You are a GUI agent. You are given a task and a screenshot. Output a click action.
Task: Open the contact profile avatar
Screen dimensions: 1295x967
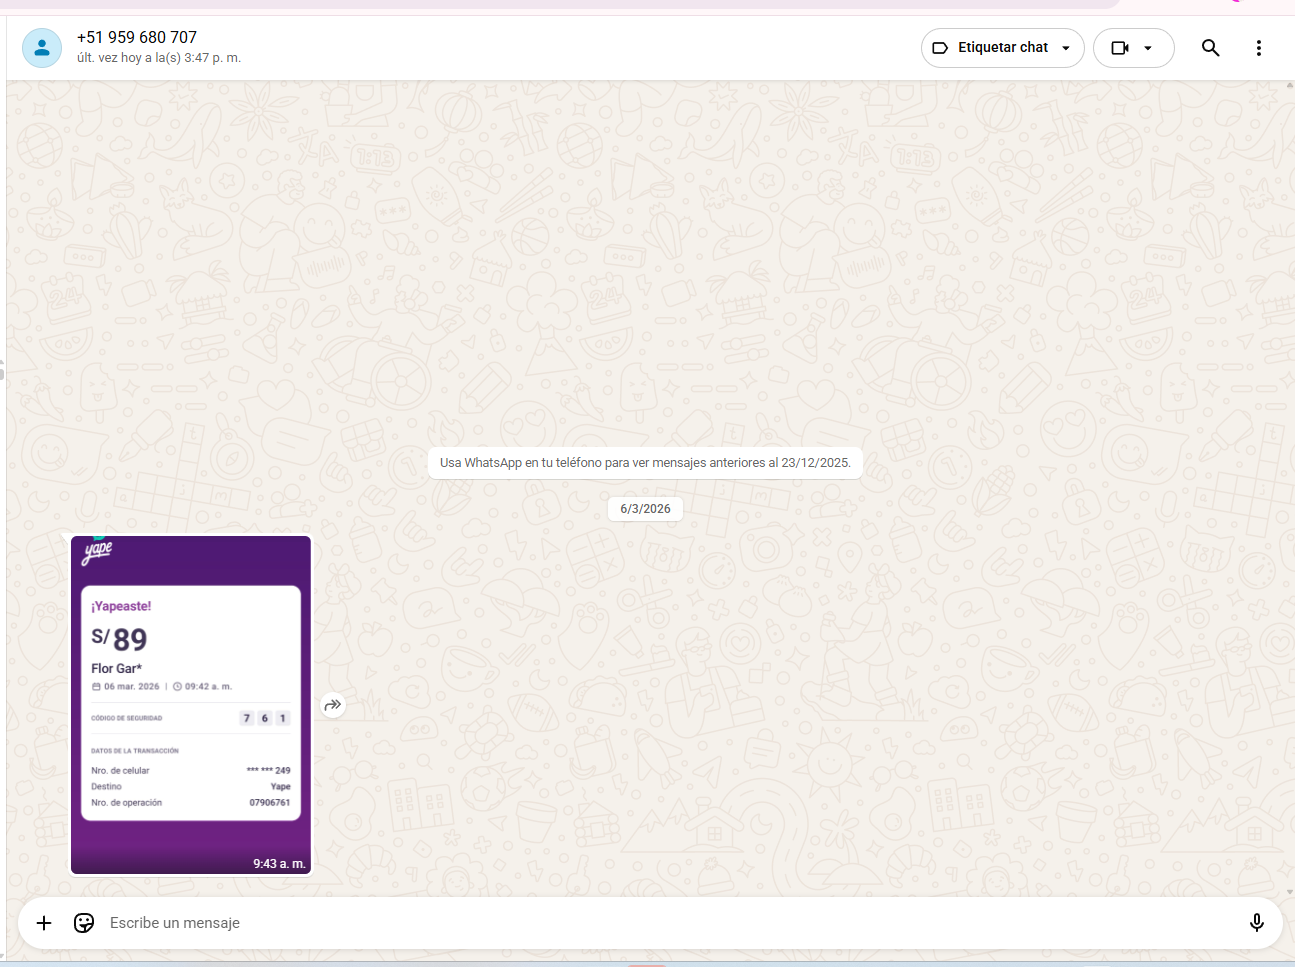(x=42, y=48)
